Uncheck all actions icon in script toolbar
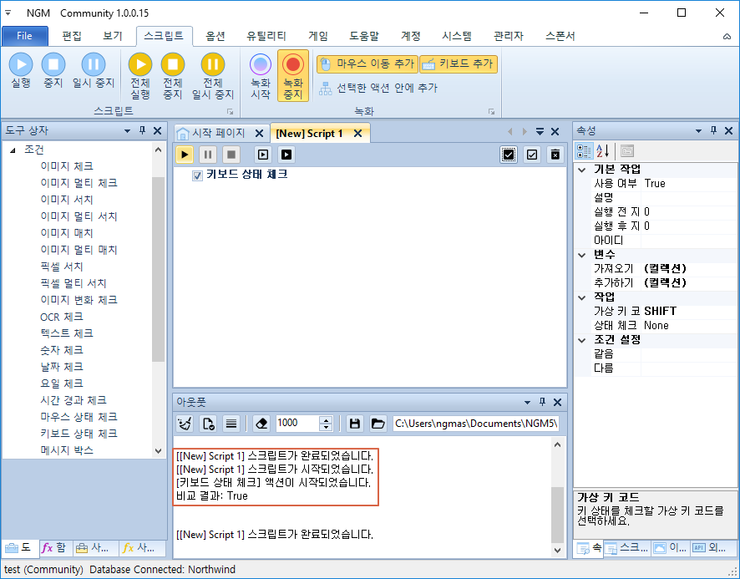 532,154
